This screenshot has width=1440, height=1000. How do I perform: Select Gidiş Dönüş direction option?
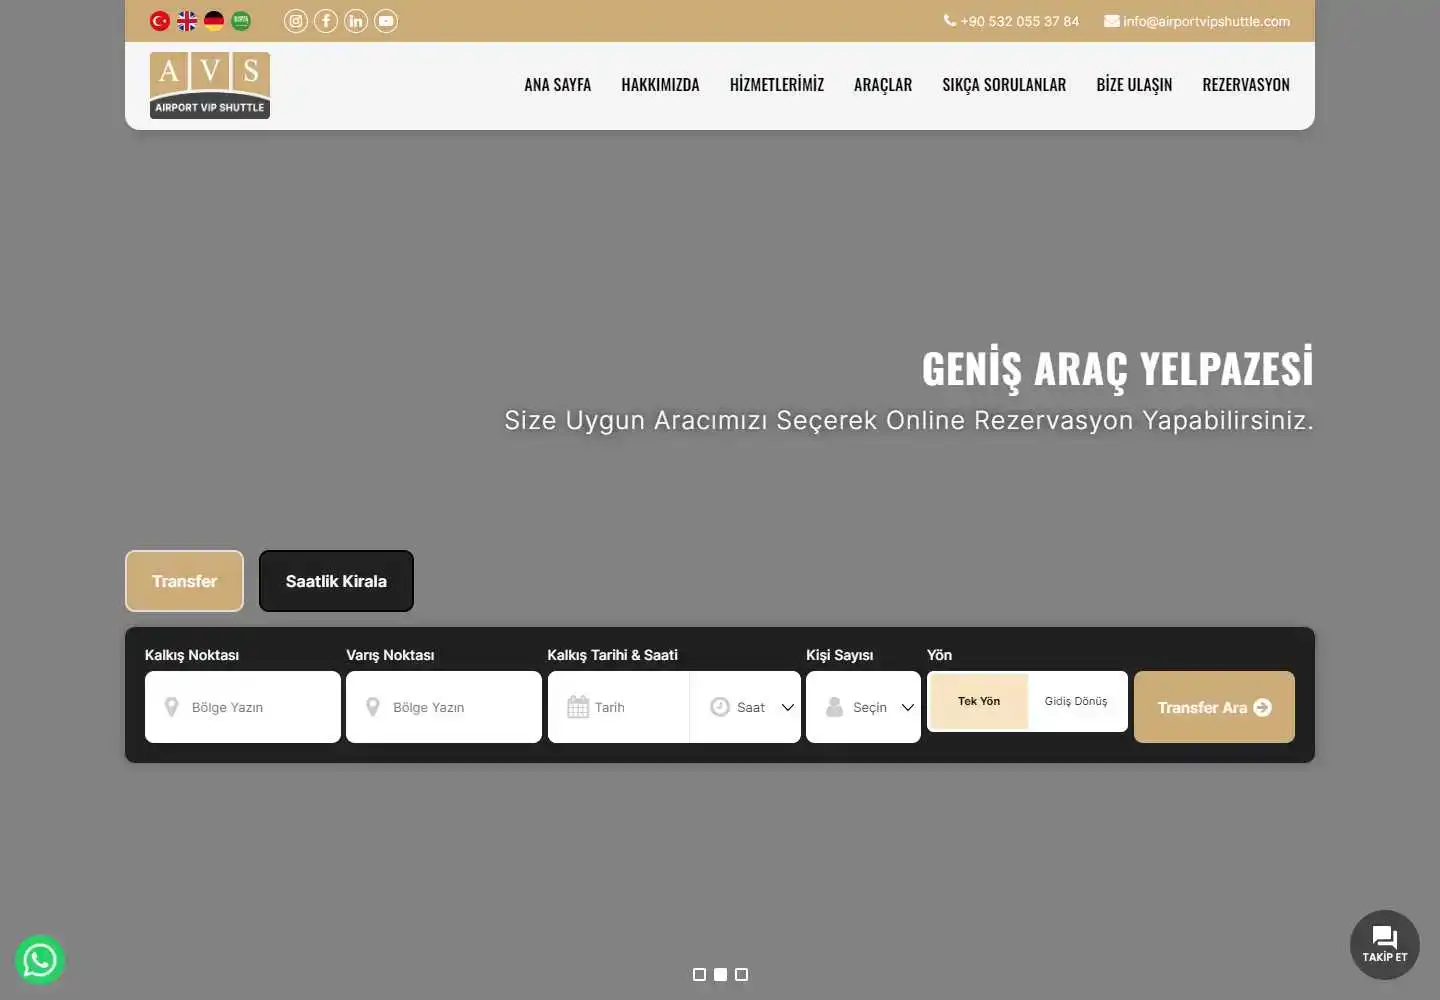point(1076,701)
